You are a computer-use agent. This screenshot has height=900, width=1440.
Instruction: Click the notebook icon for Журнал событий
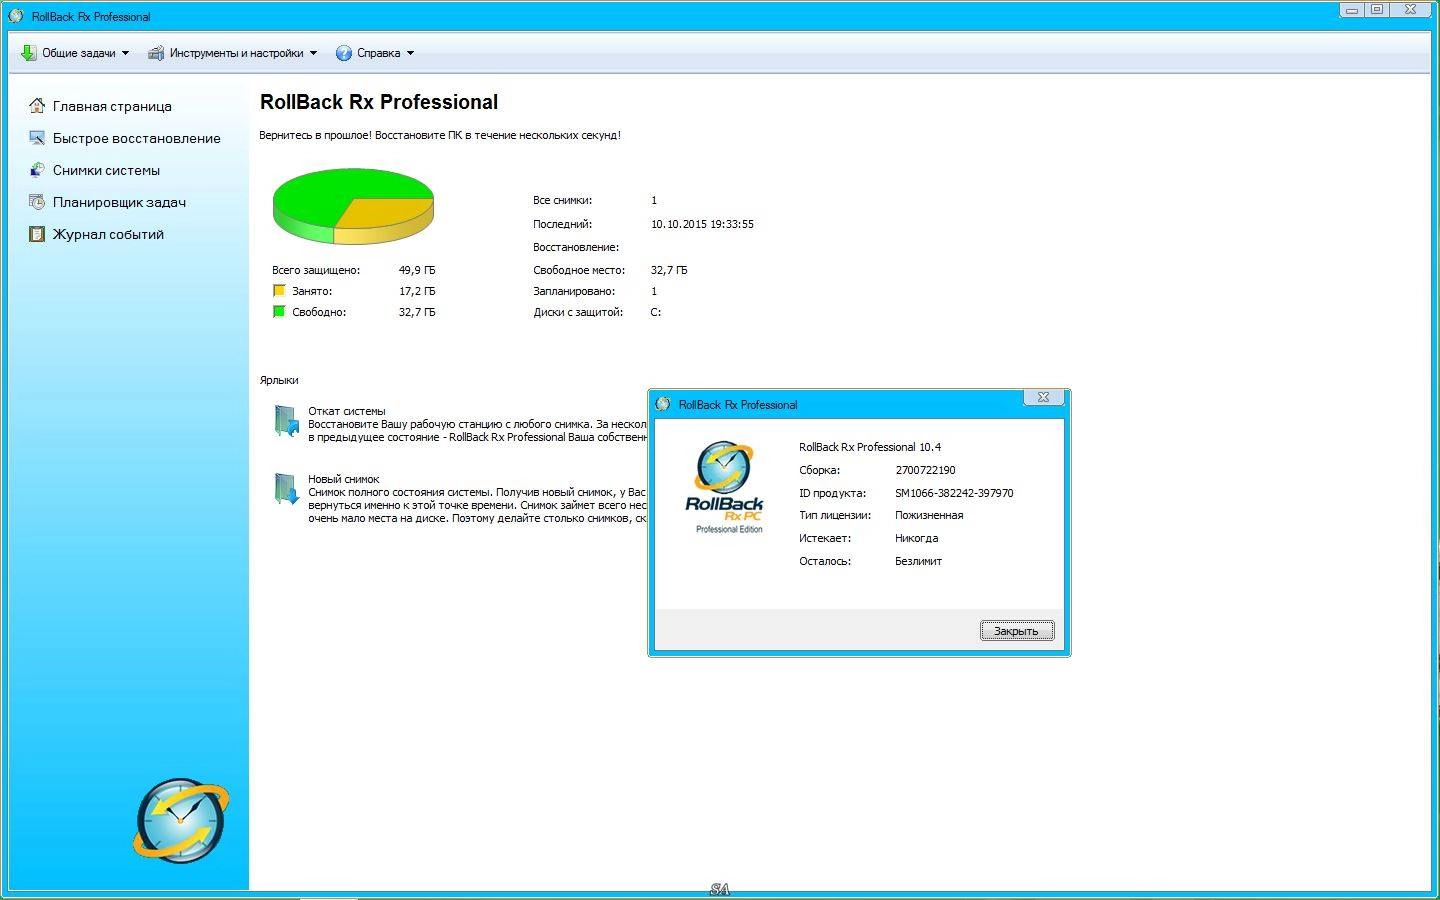pyautogui.click(x=37, y=234)
